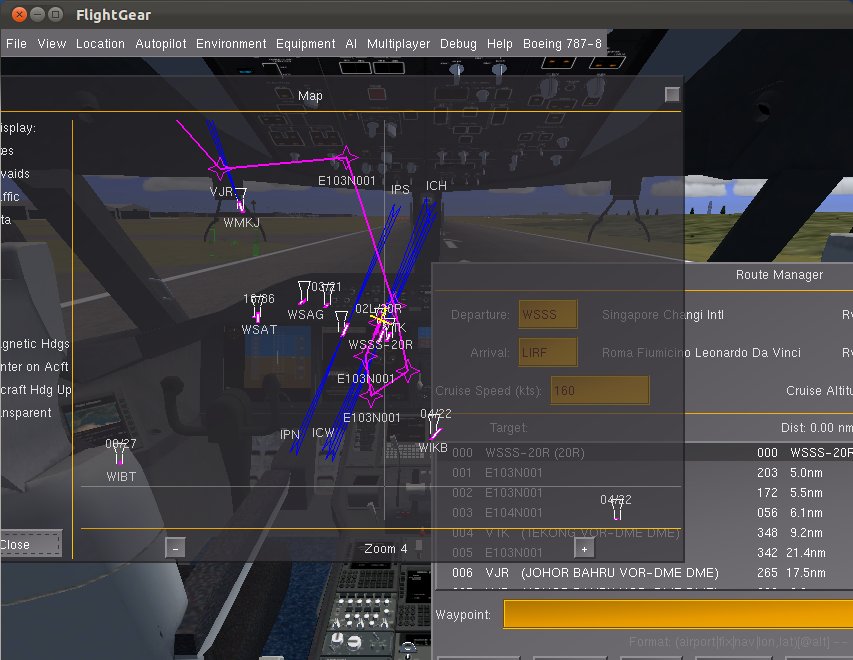853x660 pixels.
Task: Open the Equipment menu
Action: coord(305,44)
